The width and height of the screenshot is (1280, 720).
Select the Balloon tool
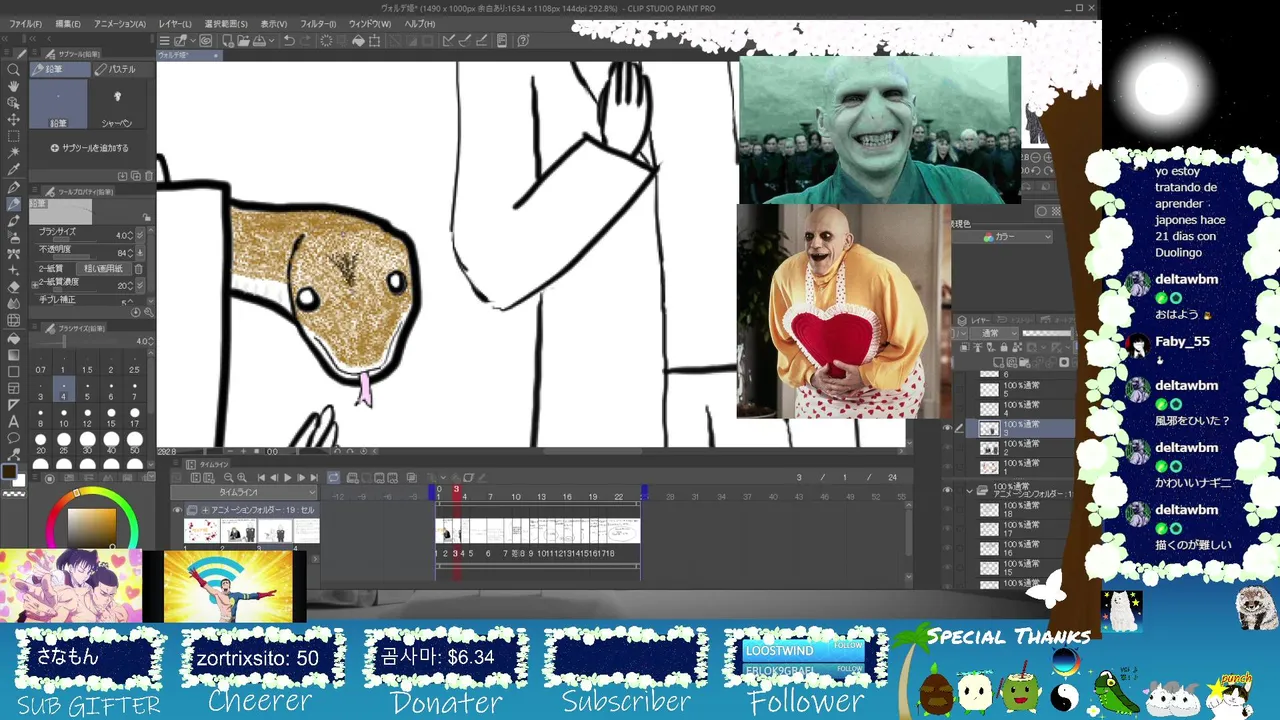click(14, 438)
